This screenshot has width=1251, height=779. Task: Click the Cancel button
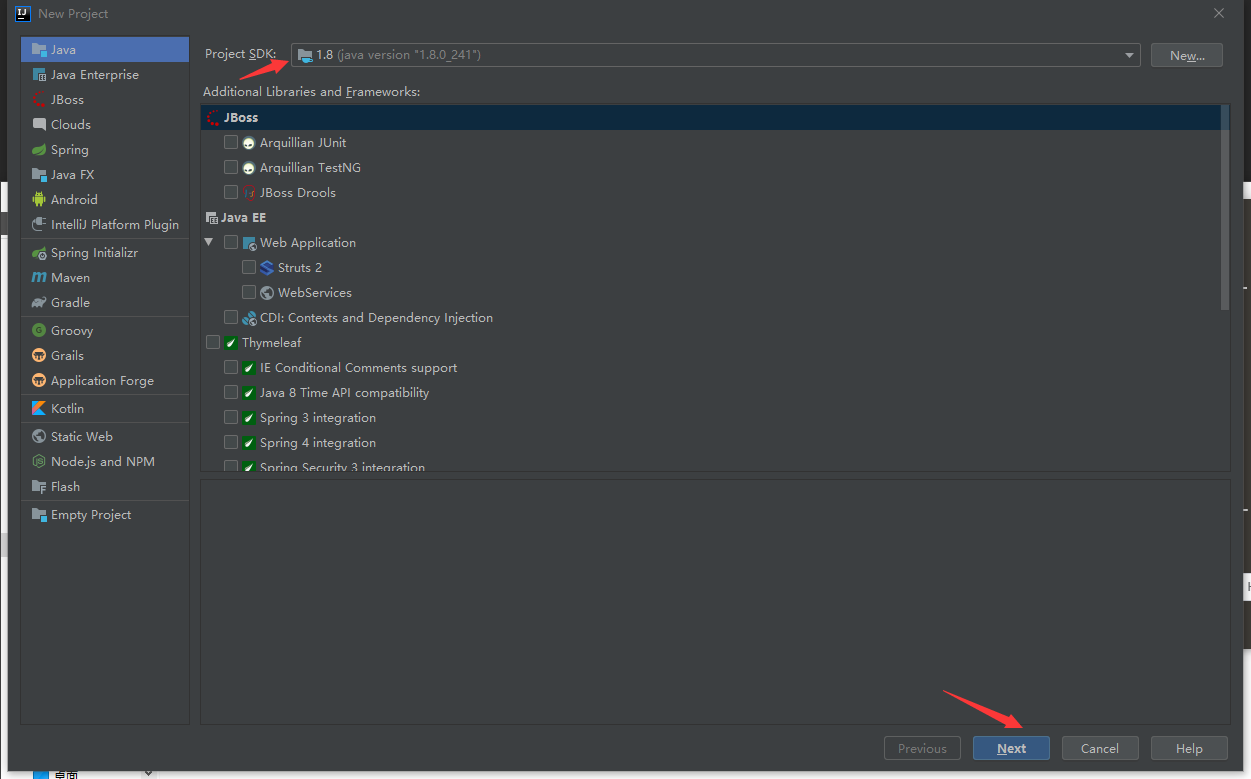coord(1099,748)
